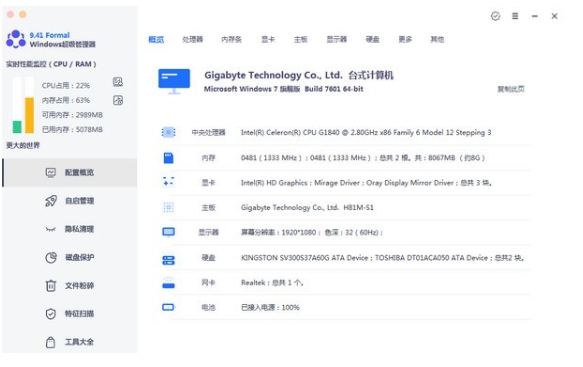Viewport: 583px width, 367px height.
Task: Click the 硬盘 hard disk icon
Action: point(168,260)
